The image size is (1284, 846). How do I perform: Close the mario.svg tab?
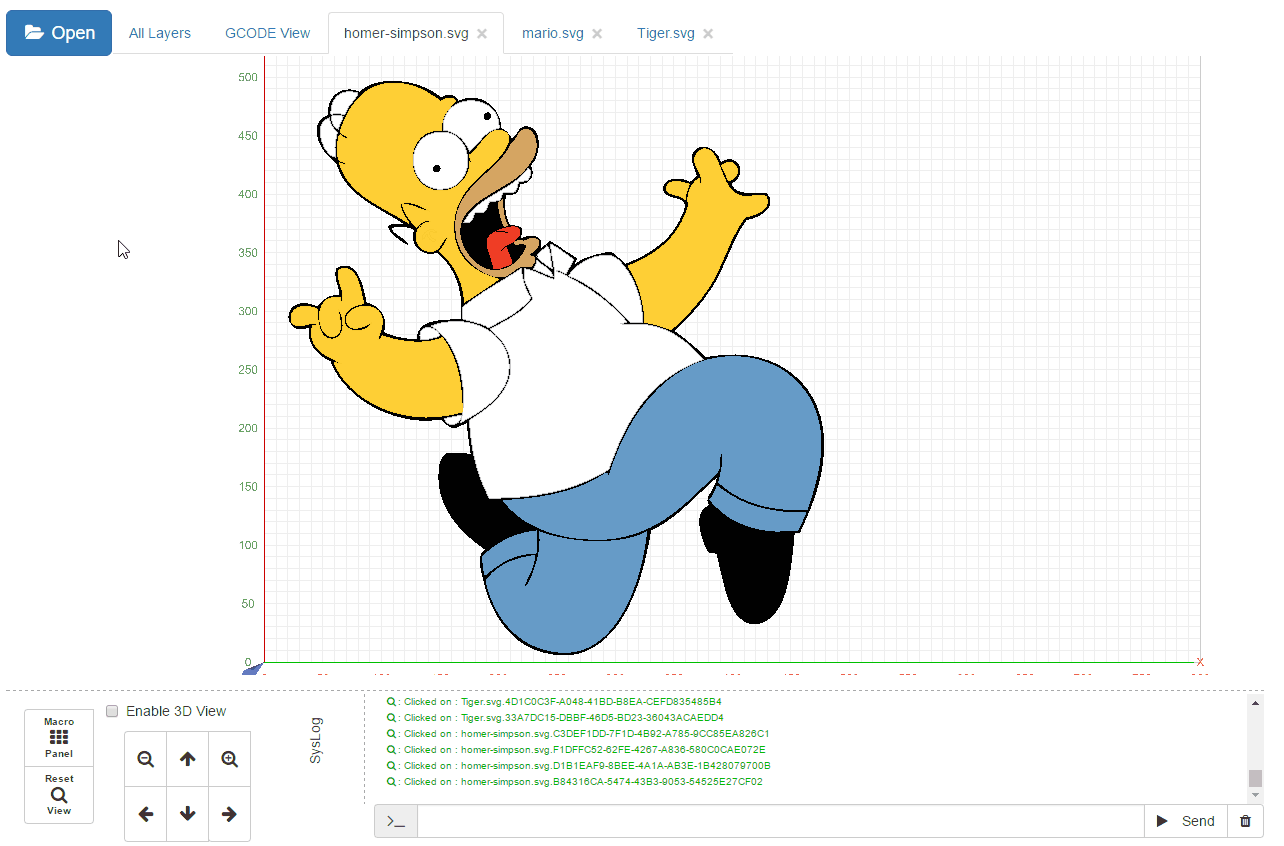[x=597, y=34]
